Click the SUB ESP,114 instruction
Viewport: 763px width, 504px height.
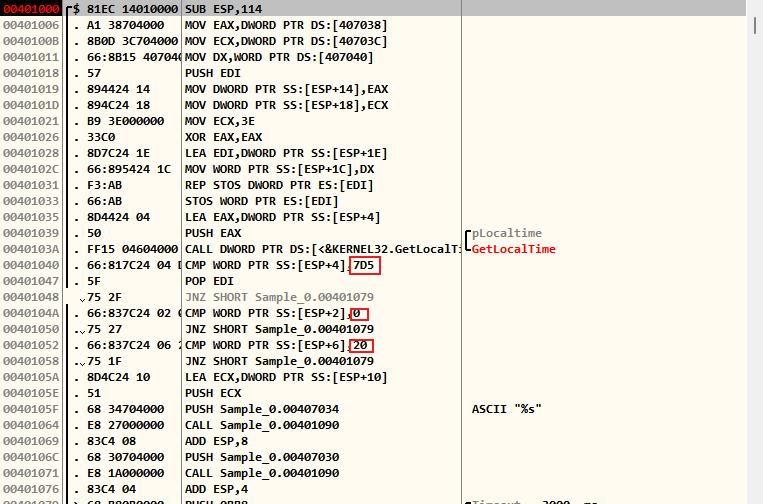[x=223, y=9]
